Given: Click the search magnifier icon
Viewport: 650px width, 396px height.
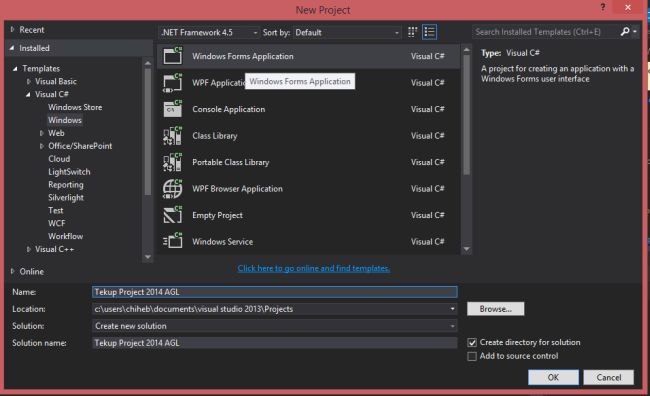Looking at the screenshot, I should [625, 32].
